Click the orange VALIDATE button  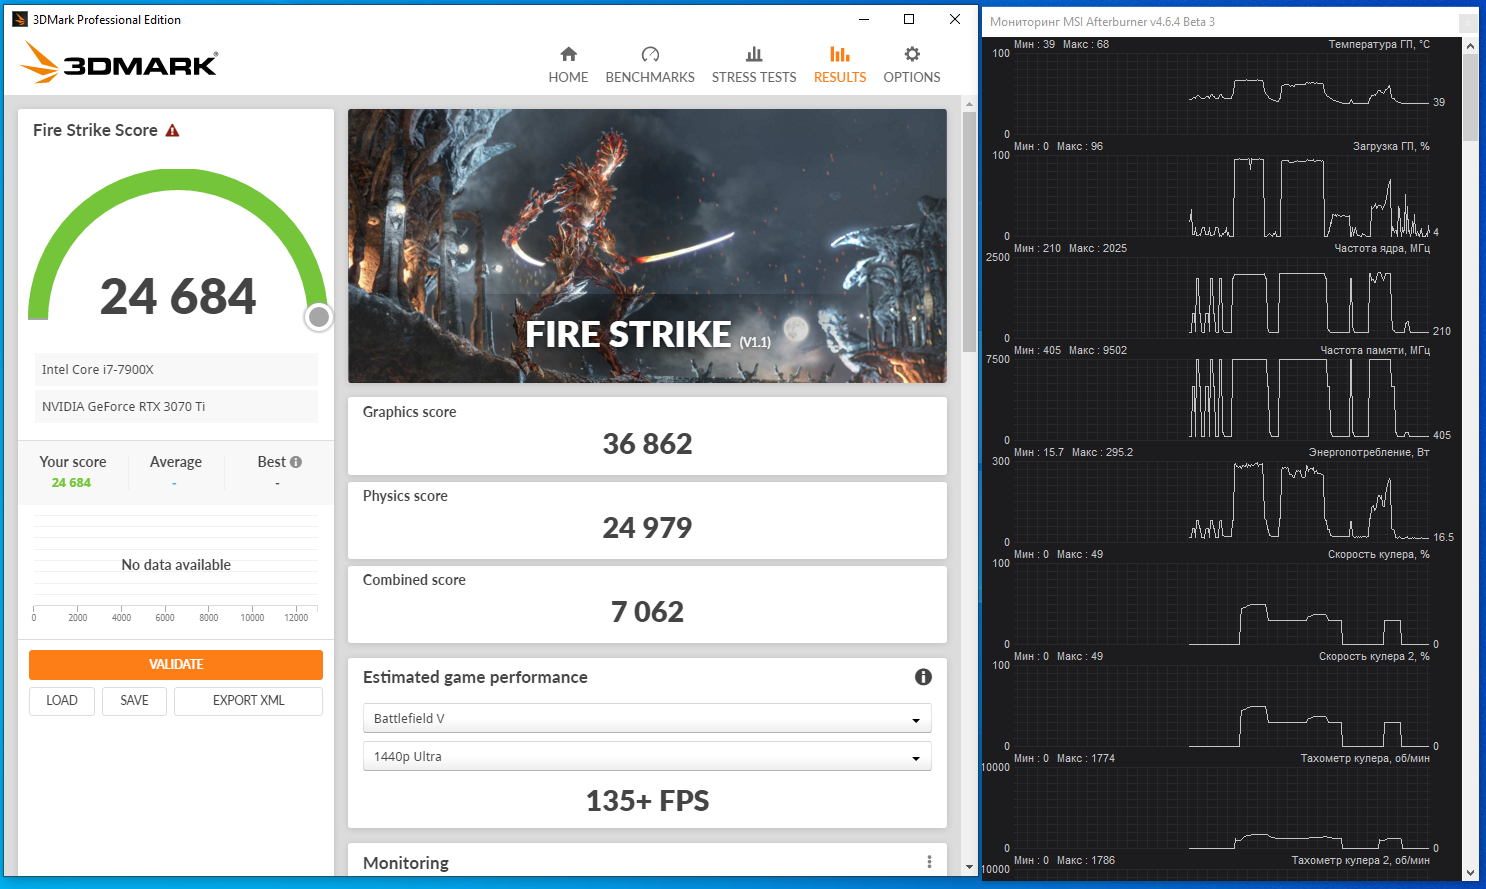click(x=176, y=665)
